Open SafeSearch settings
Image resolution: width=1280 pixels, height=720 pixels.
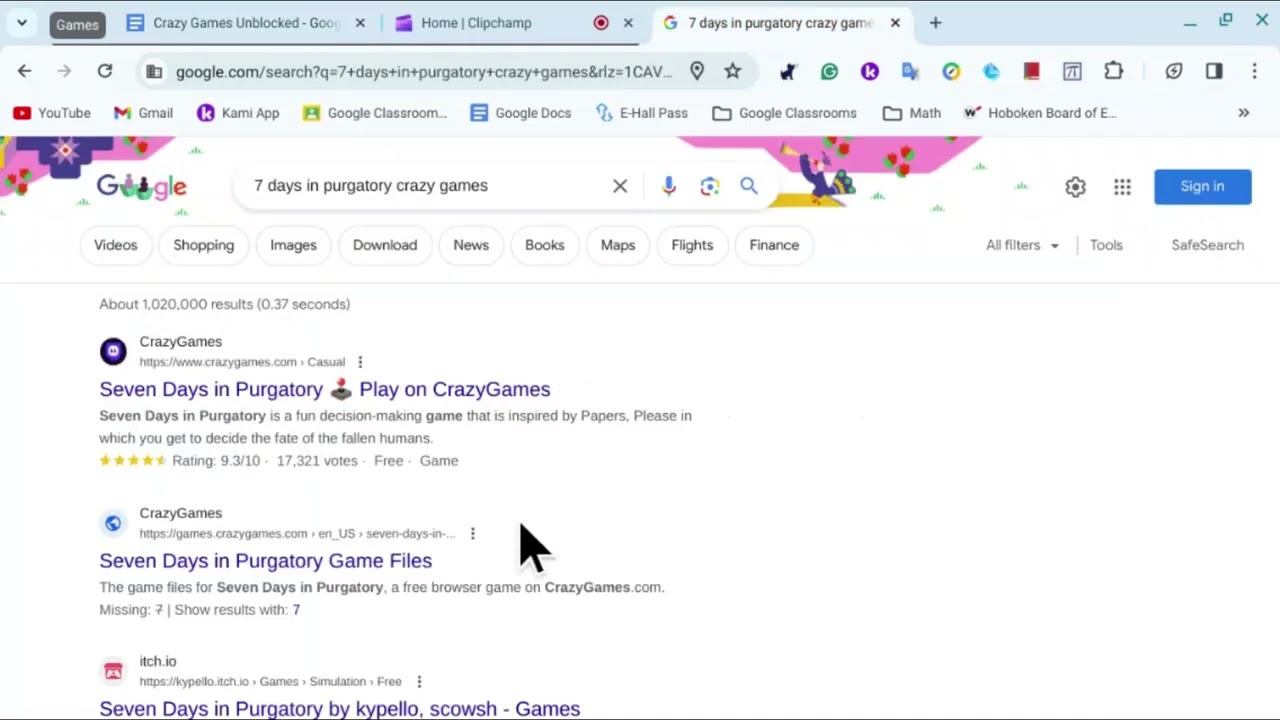point(1208,245)
